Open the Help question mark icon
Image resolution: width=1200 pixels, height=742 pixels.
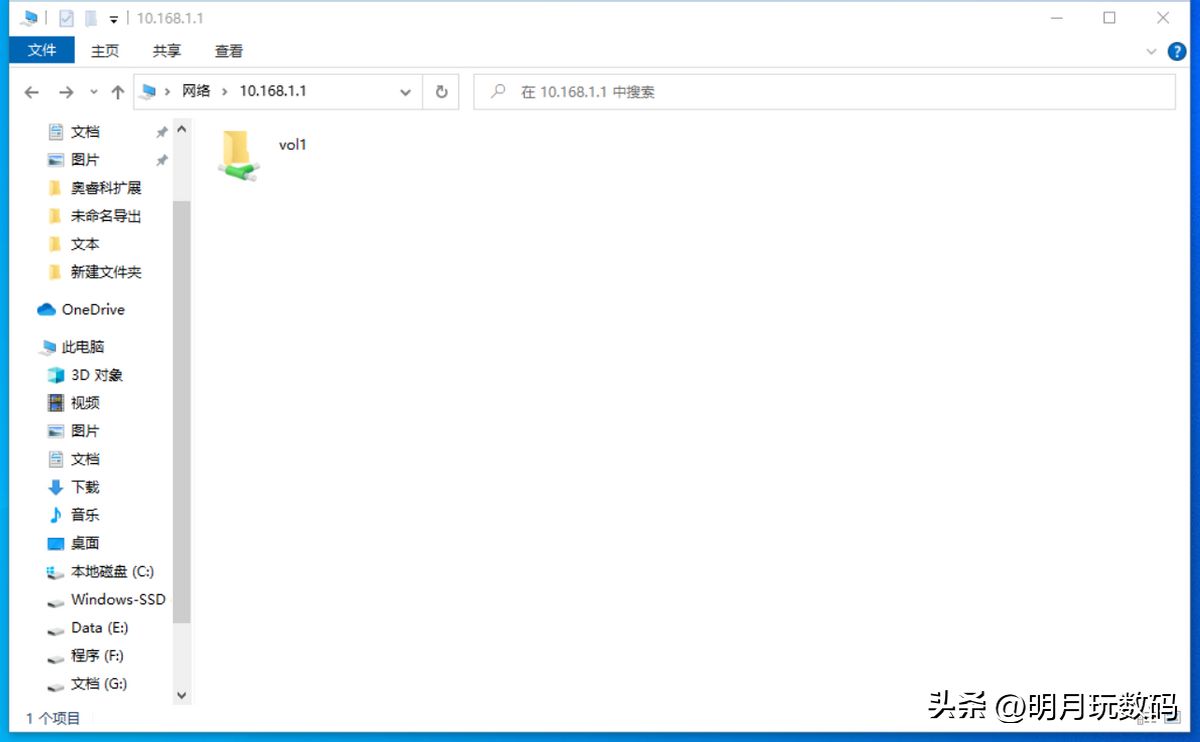[x=1177, y=51]
